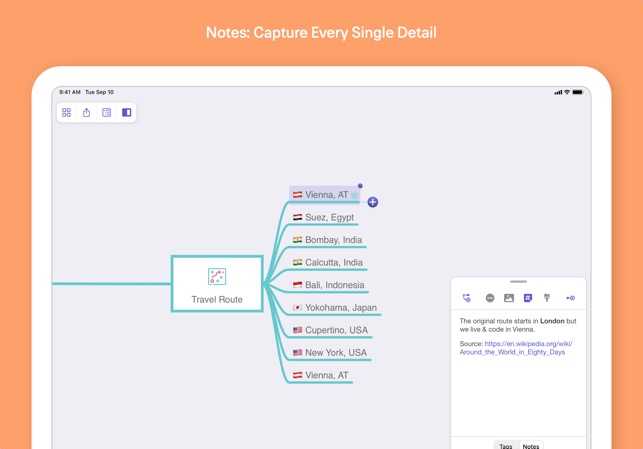Click the focus node icon in inspector
Viewport: 643px width, 449px height.
pyautogui.click(x=570, y=298)
